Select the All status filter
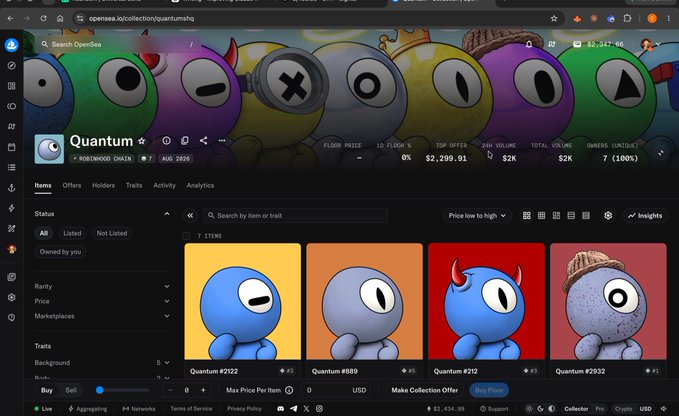This screenshot has width=679, height=416. coord(44,233)
